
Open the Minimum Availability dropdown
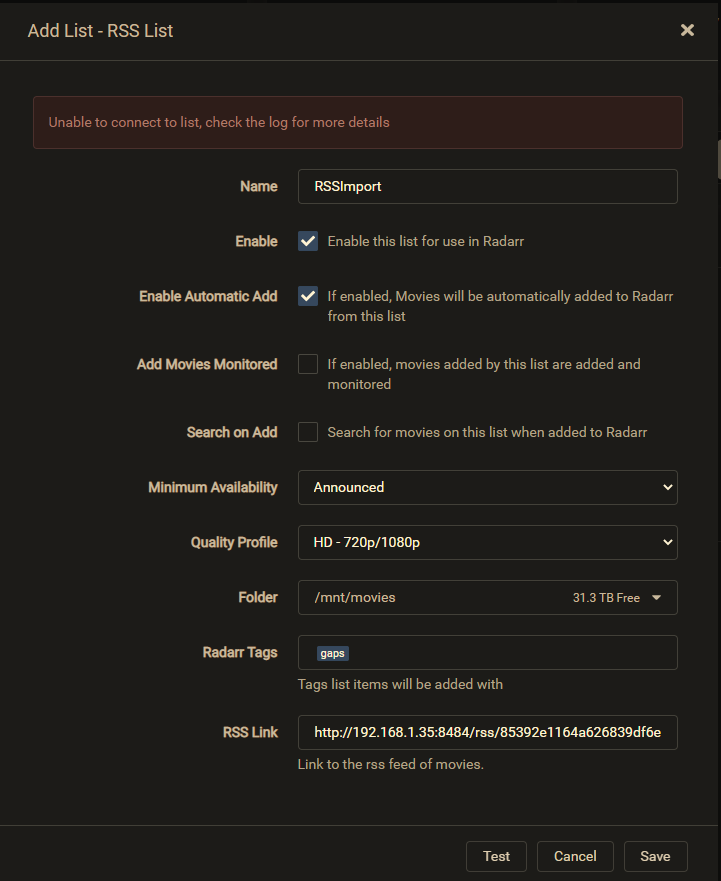click(487, 487)
